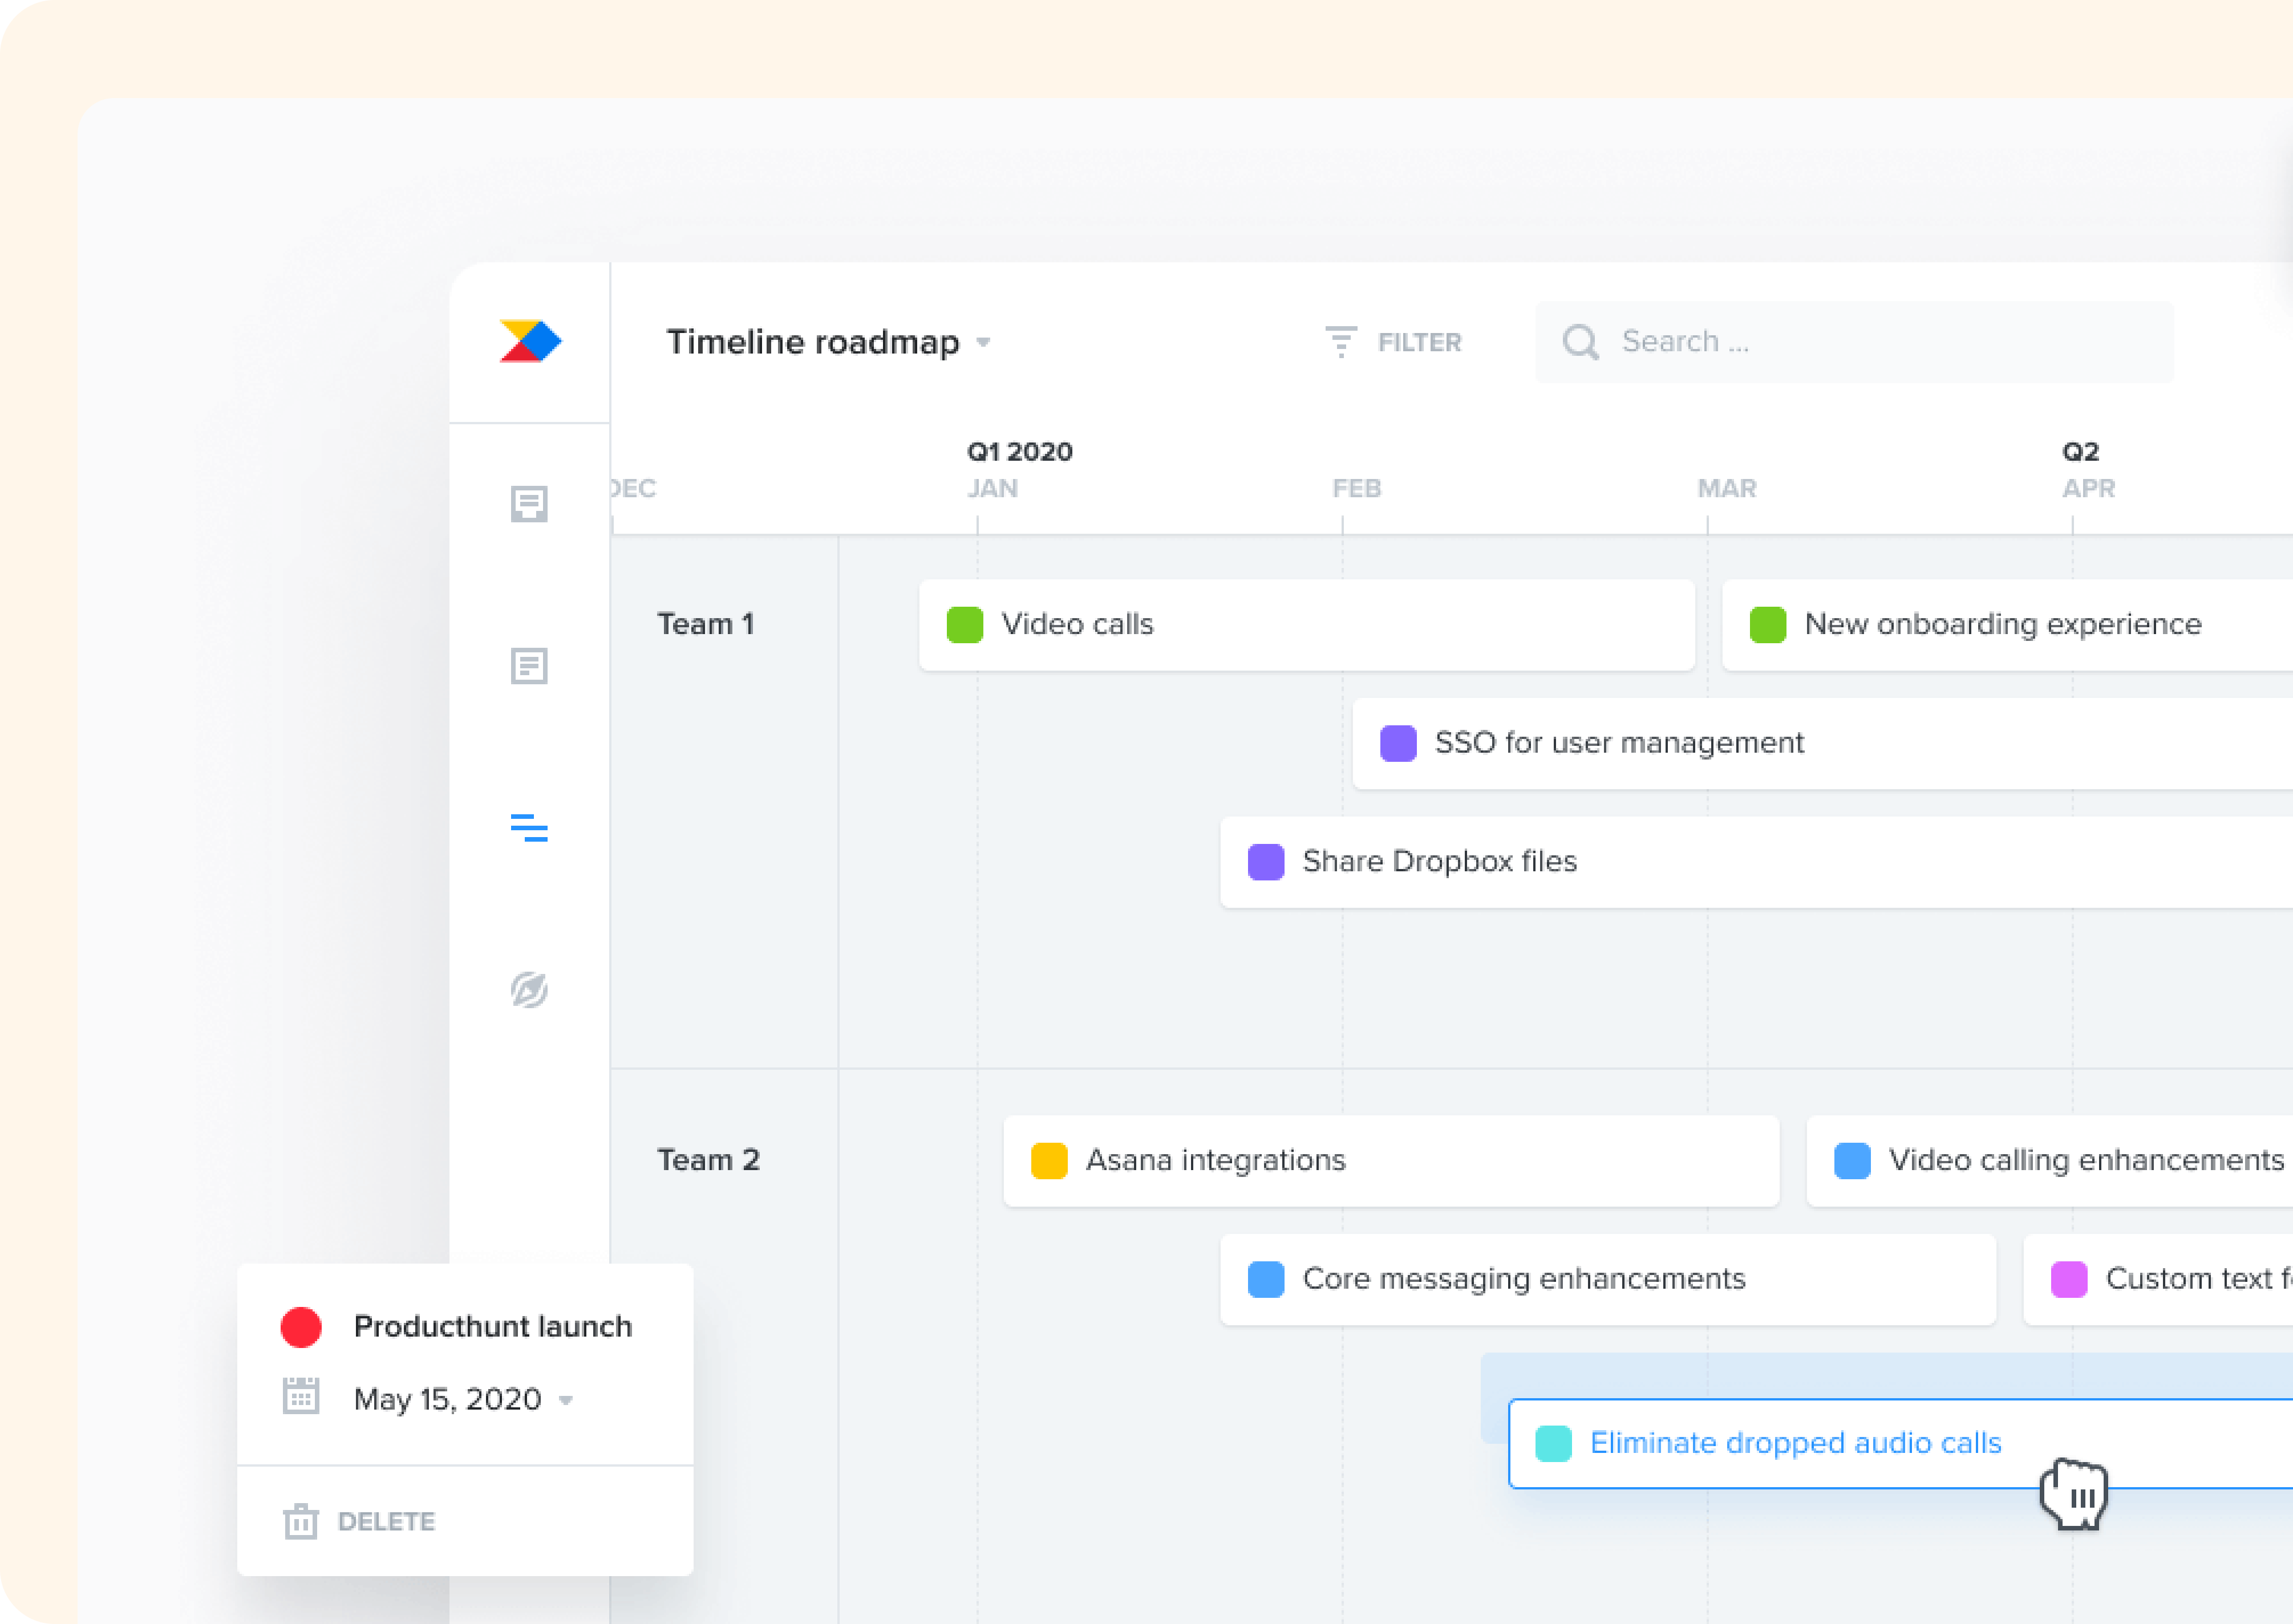
Task: Expand the Timeline roadmap view dropdown
Action: pos(984,342)
